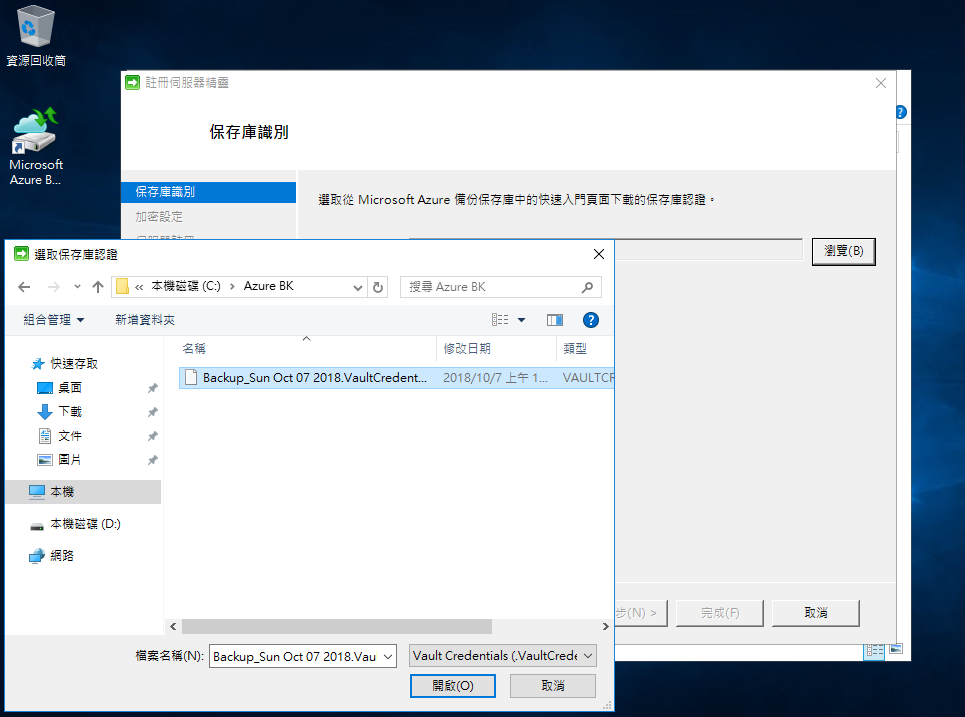This screenshot has height=717, width=965.
Task: Select 本機 in navigation pane
Action: [83, 492]
